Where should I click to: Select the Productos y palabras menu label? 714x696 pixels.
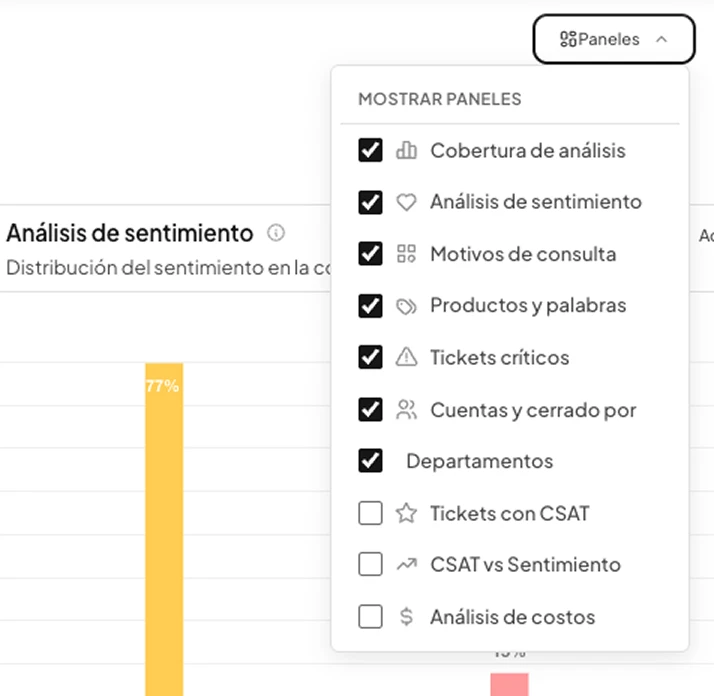click(x=528, y=306)
